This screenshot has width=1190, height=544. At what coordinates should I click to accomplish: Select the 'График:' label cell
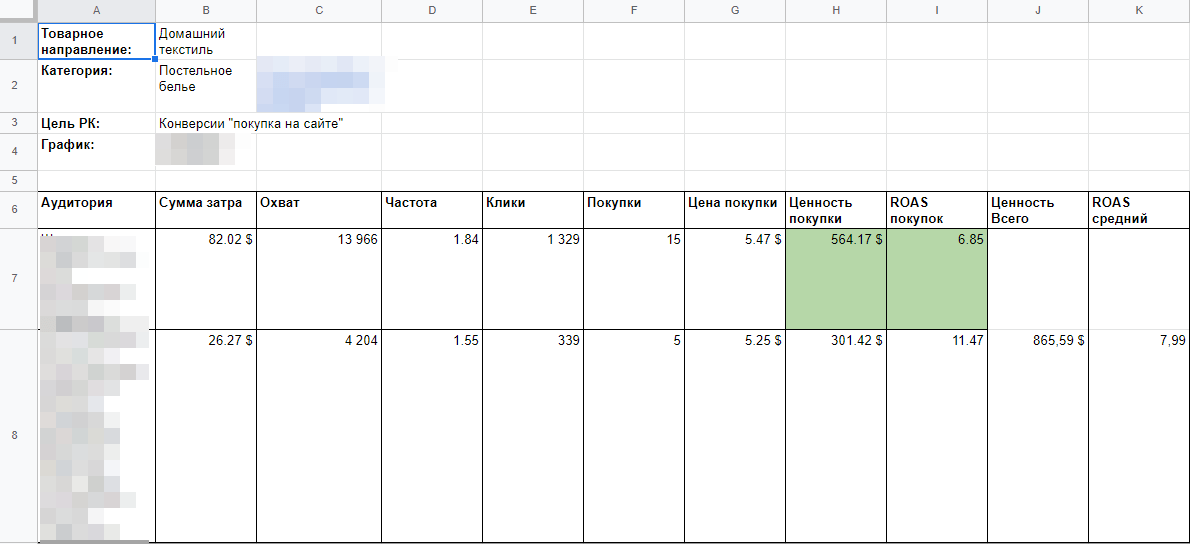(x=96, y=151)
